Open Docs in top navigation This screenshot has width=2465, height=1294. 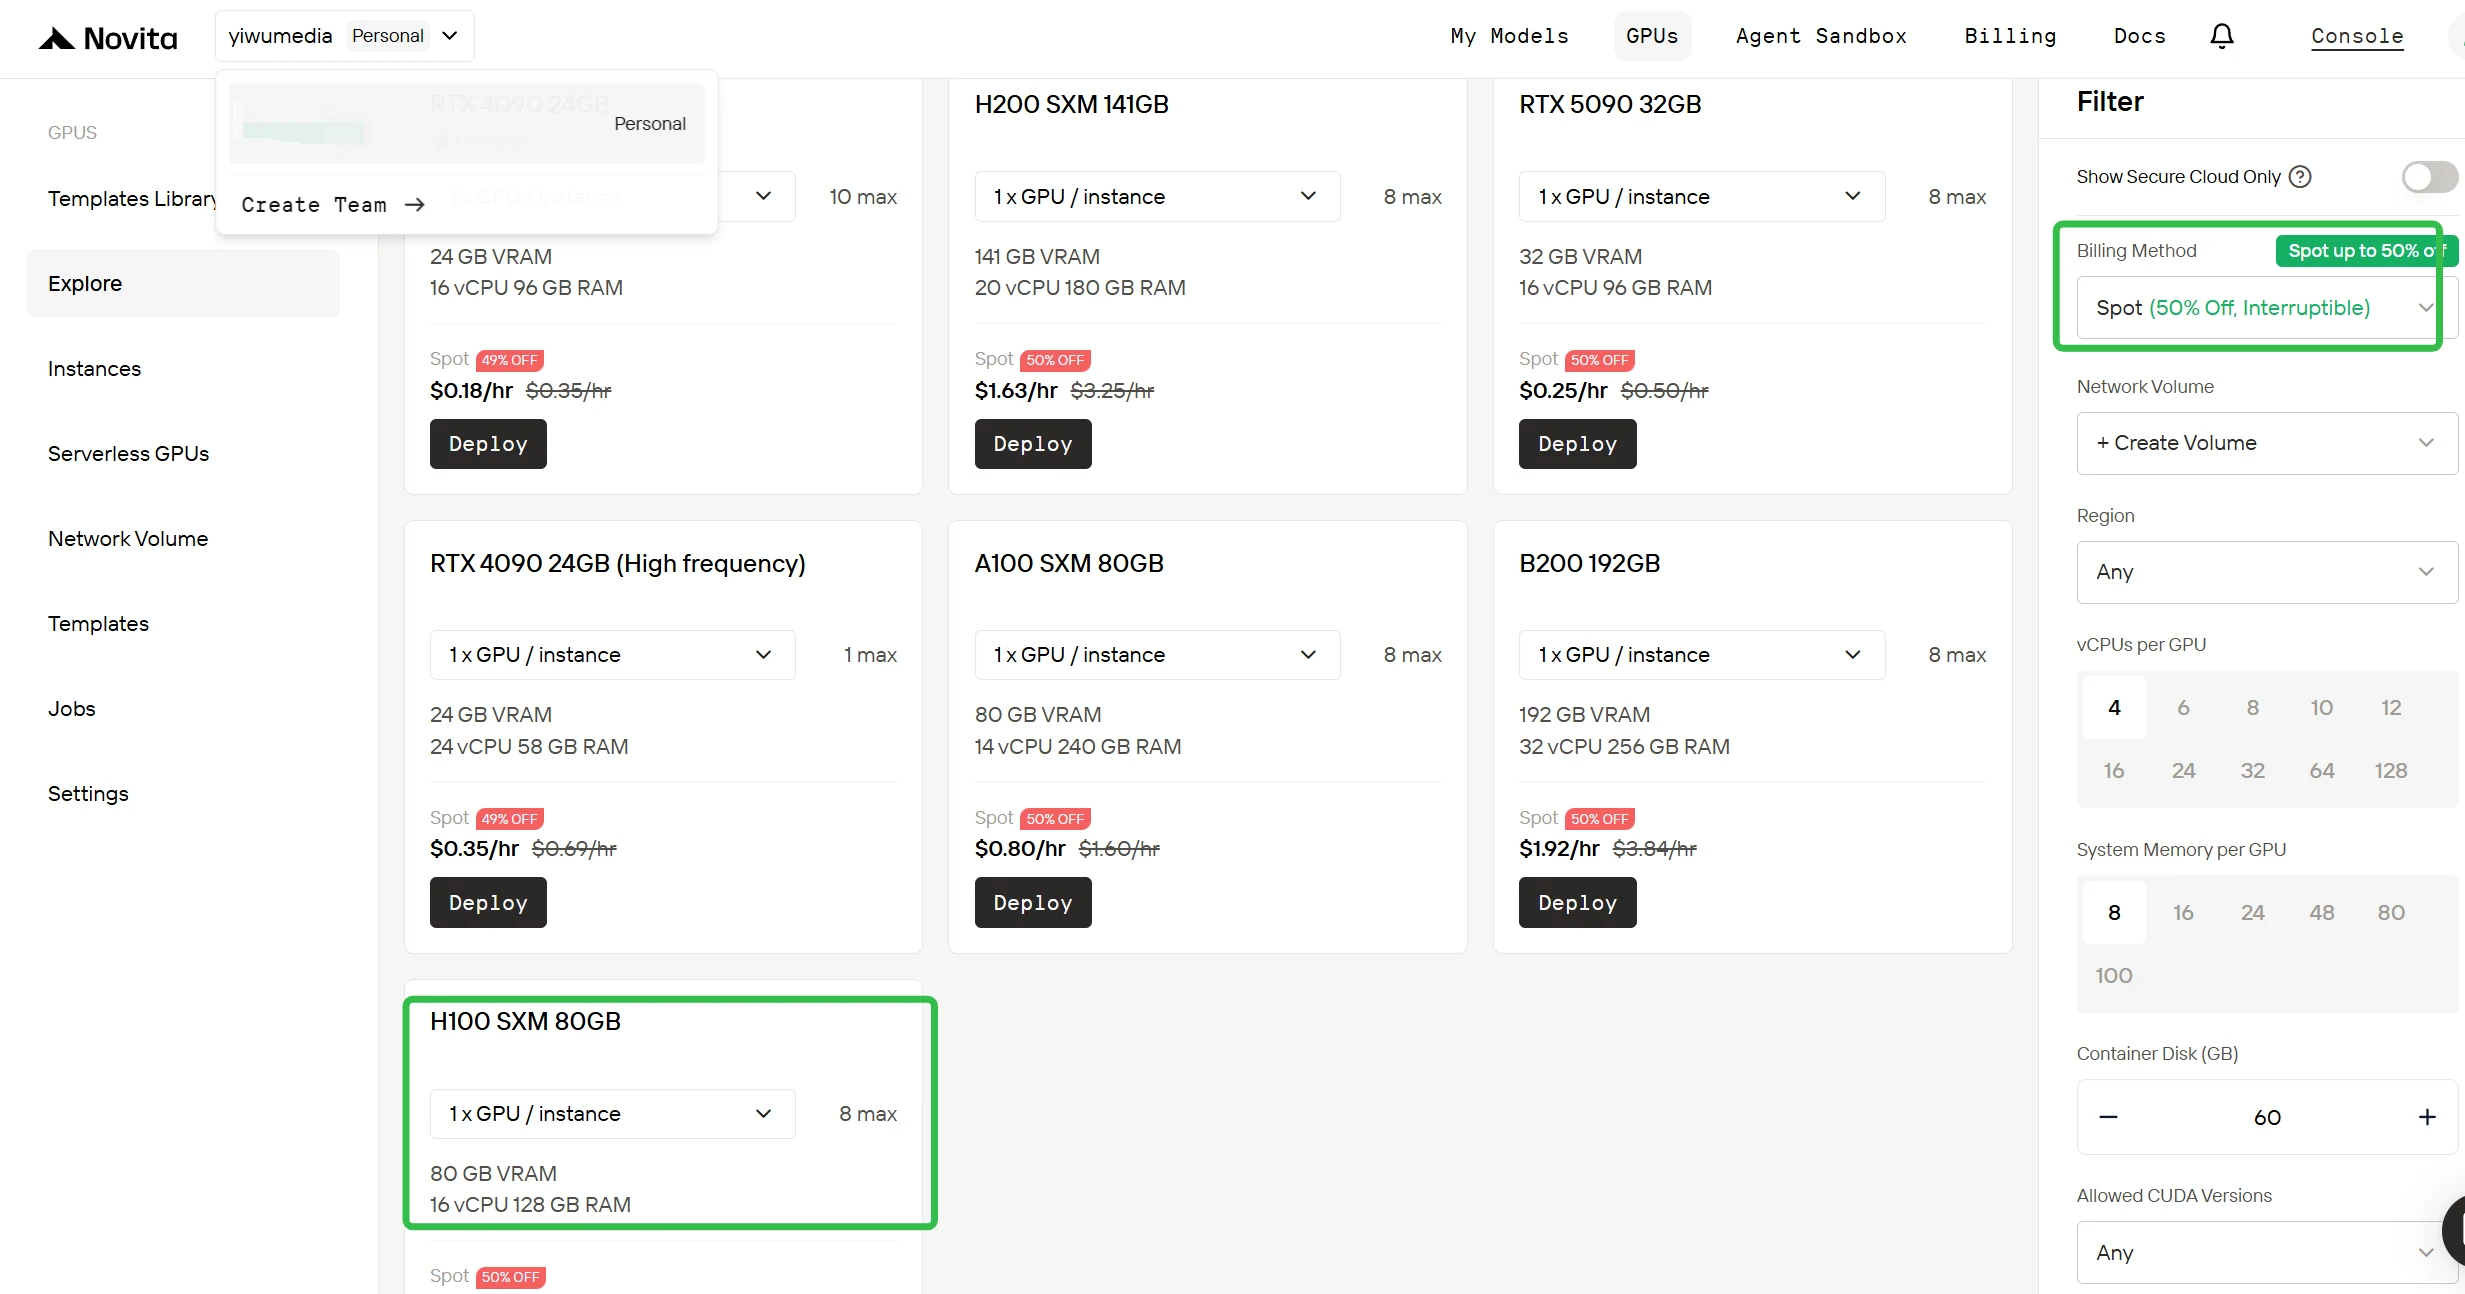click(x=2139, y=36)
